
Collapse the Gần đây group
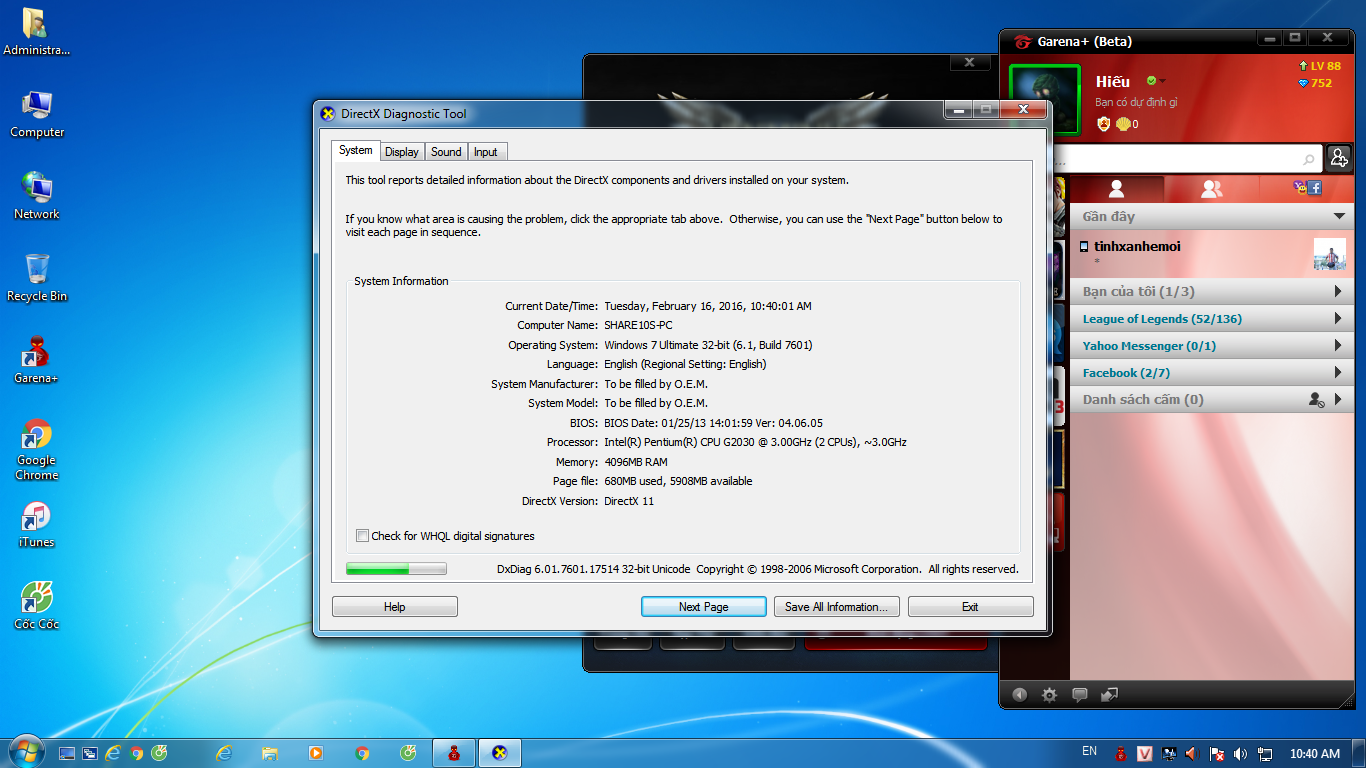click(1339, 216)
